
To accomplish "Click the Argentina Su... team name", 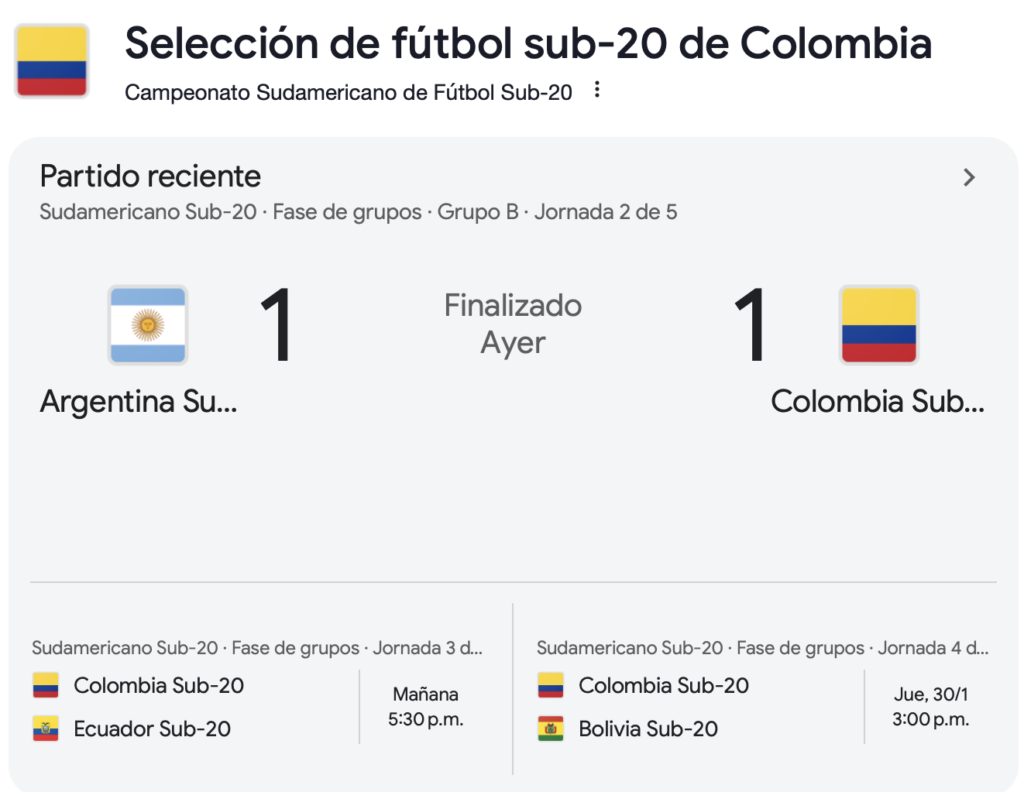I will click(x=138, y=402).
